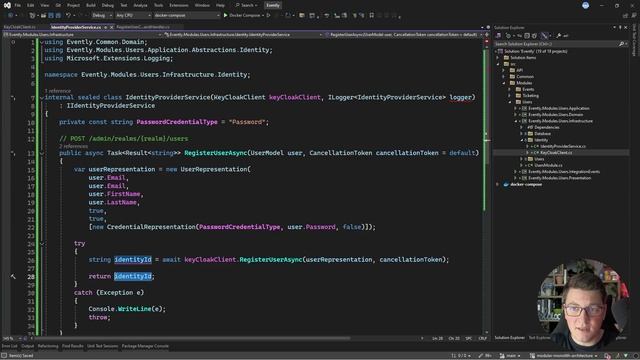Select Evently.Modules.Users.Presentation project
Image resolution: width=640 pixels, height=360 pixels.
(x=559, y=178)
